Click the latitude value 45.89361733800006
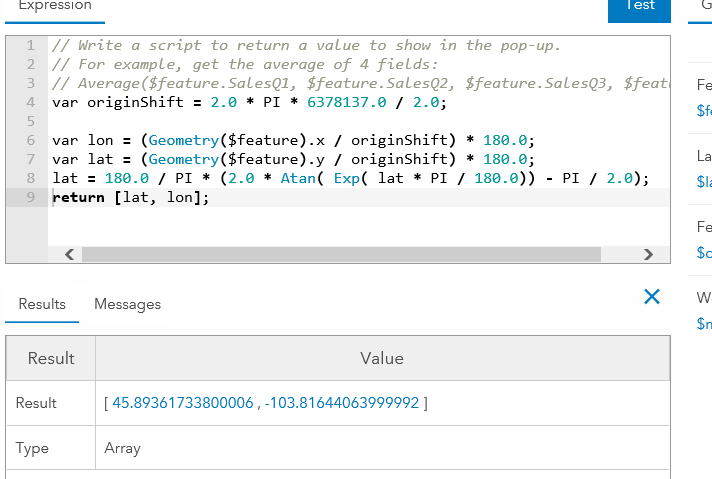Image resolution: width=712 pixels, height=479 pixels. [182, 403]
